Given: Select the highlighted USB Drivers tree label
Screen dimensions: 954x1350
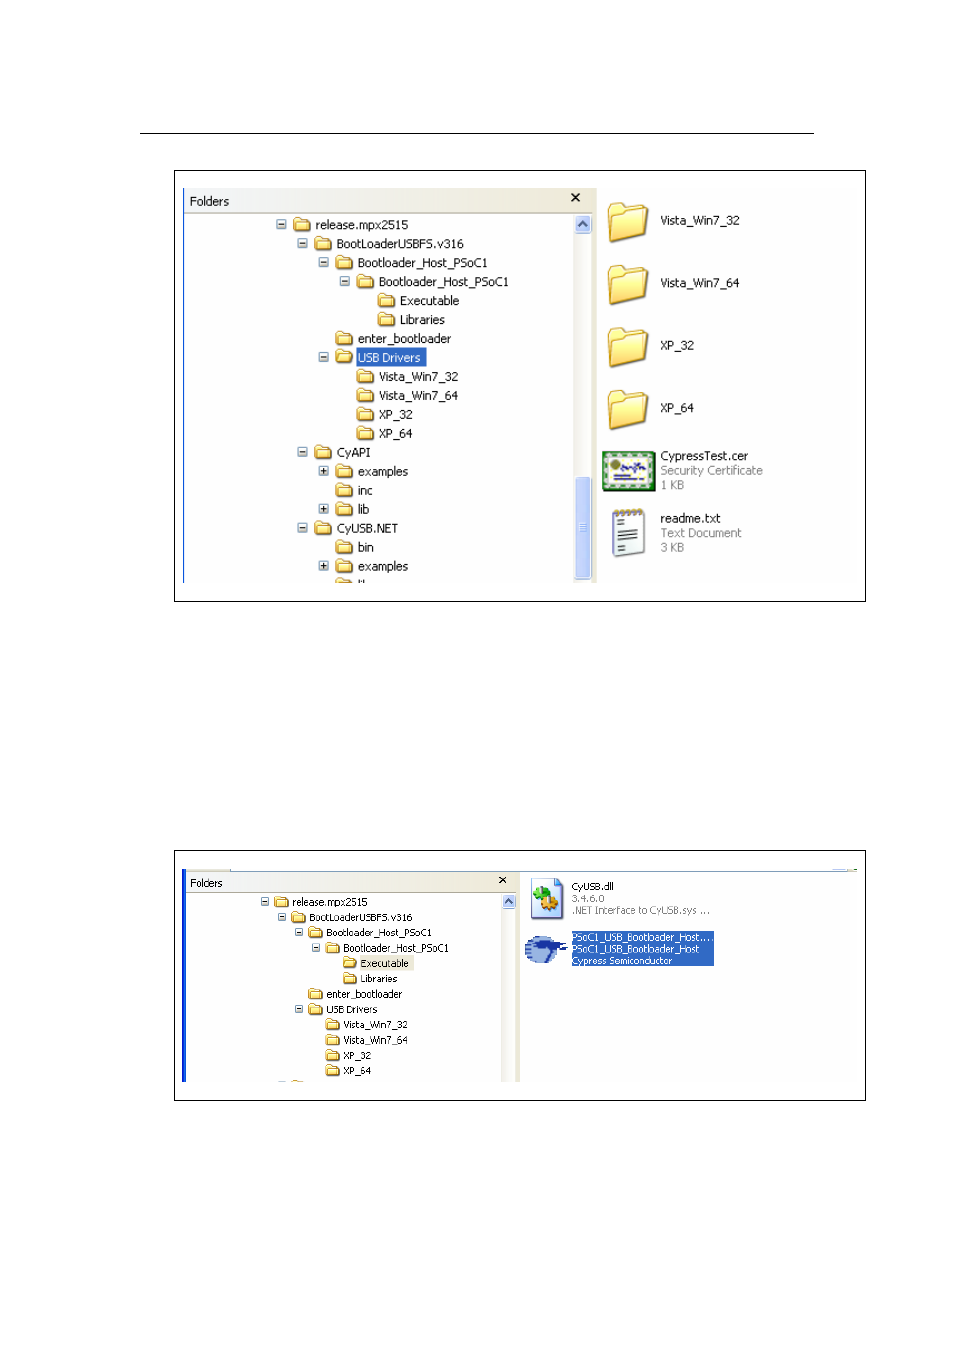Looking at the screenshot, I should (390, 358).
